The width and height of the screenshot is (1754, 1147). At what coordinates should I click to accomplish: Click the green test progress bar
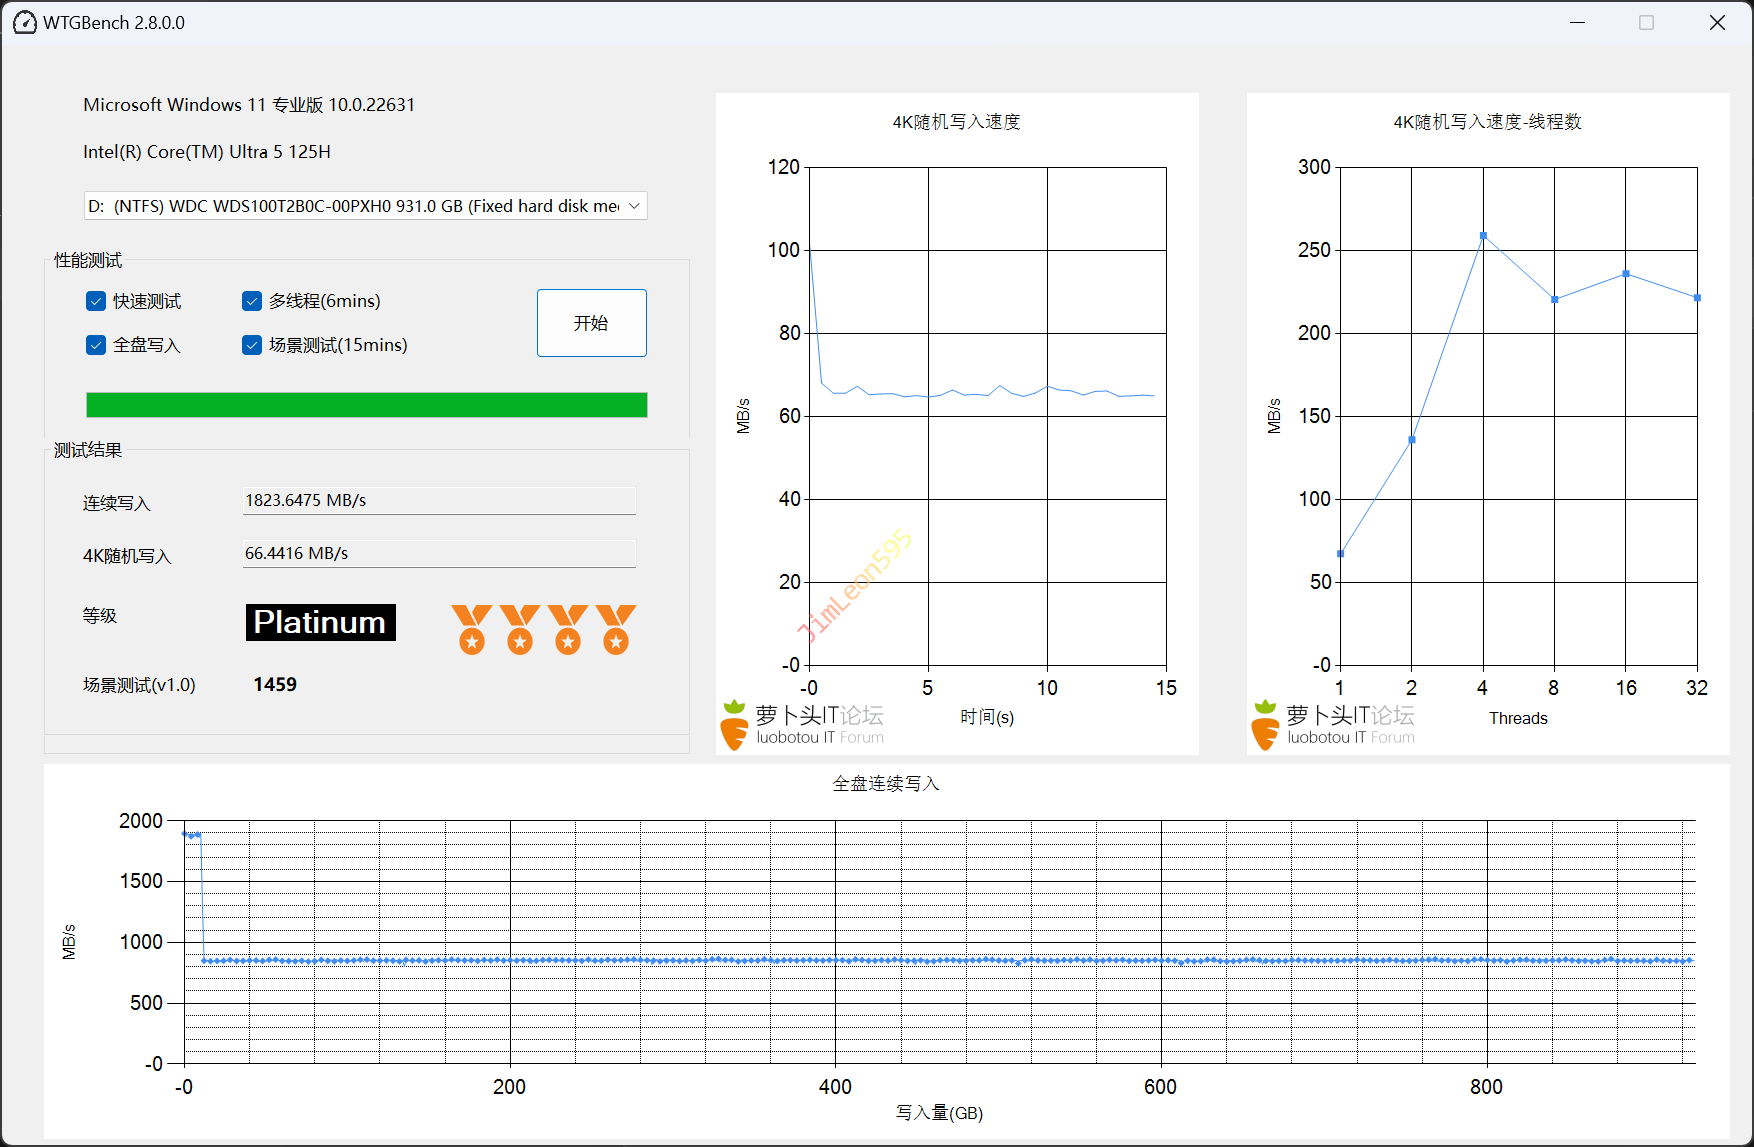[x=366, y=405]
